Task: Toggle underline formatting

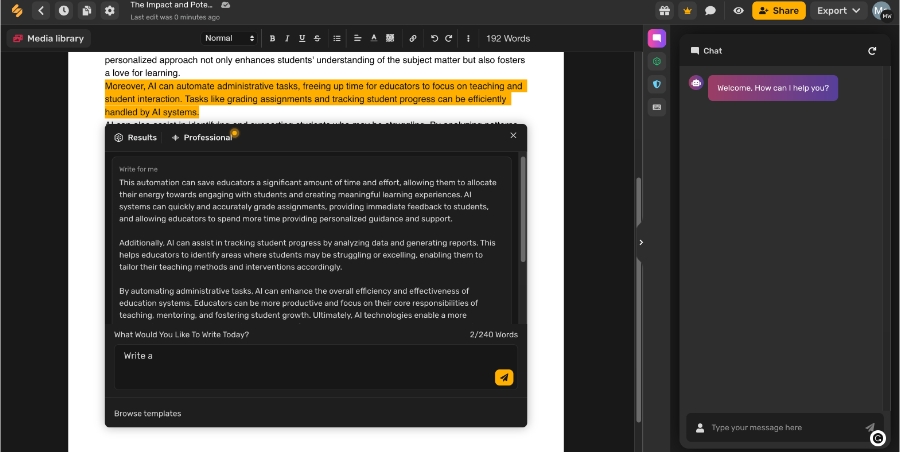Action: click(302, 38)
